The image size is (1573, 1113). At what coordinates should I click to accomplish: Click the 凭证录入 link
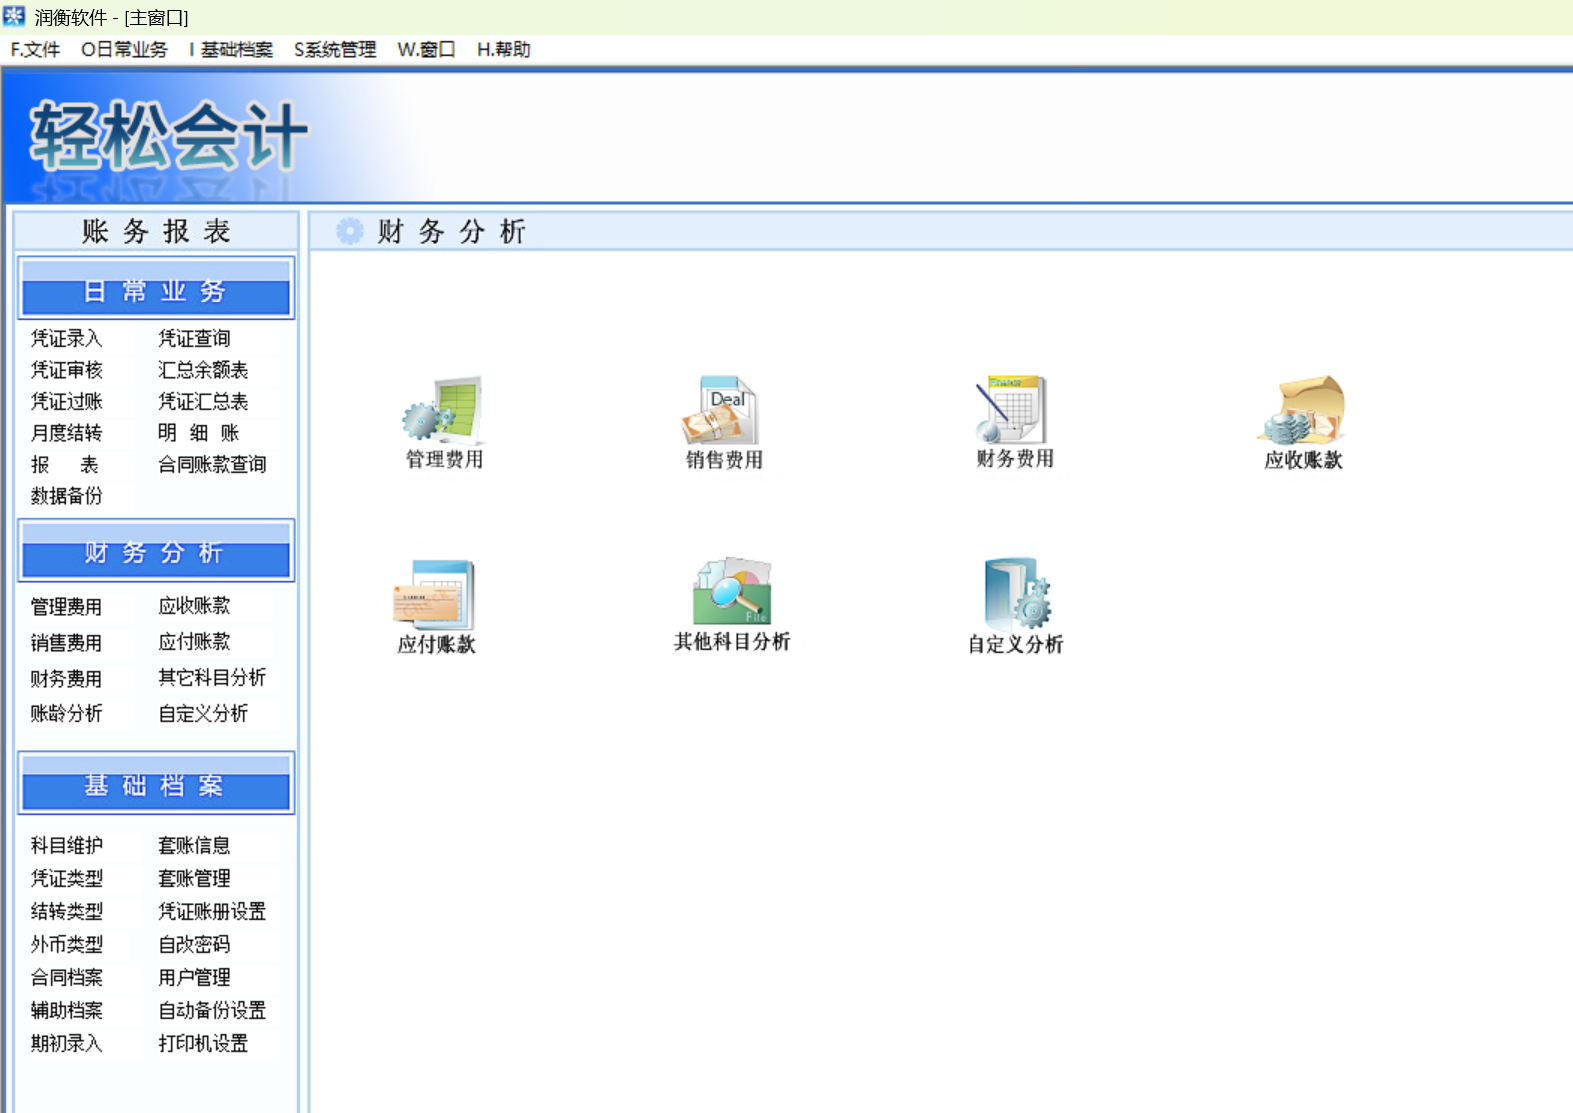(66, 338)
